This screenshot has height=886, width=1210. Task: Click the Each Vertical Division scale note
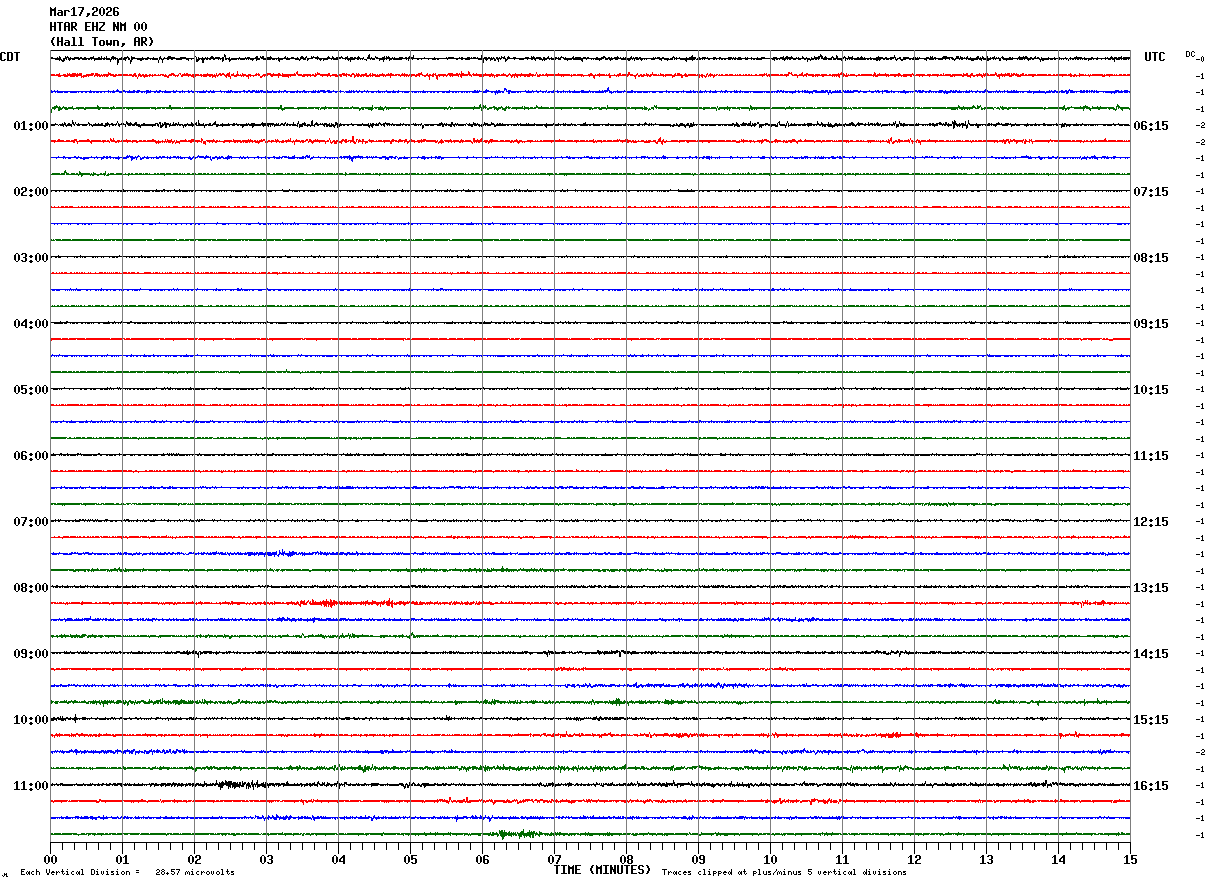click(127, 873)
